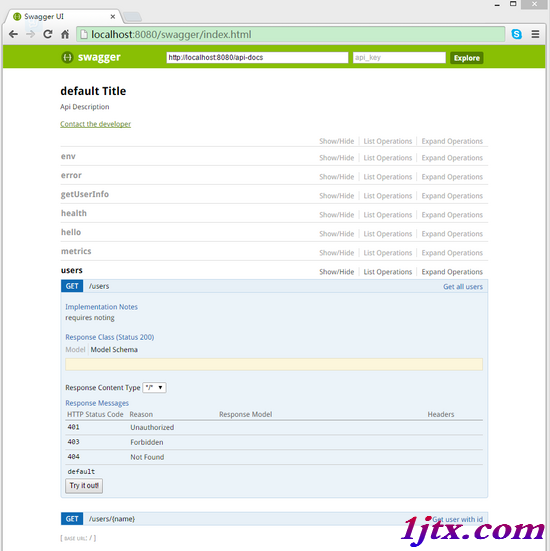Open the Contact the developer link
550x551 pixels.
pyautogui.click(x=95, y=124)
